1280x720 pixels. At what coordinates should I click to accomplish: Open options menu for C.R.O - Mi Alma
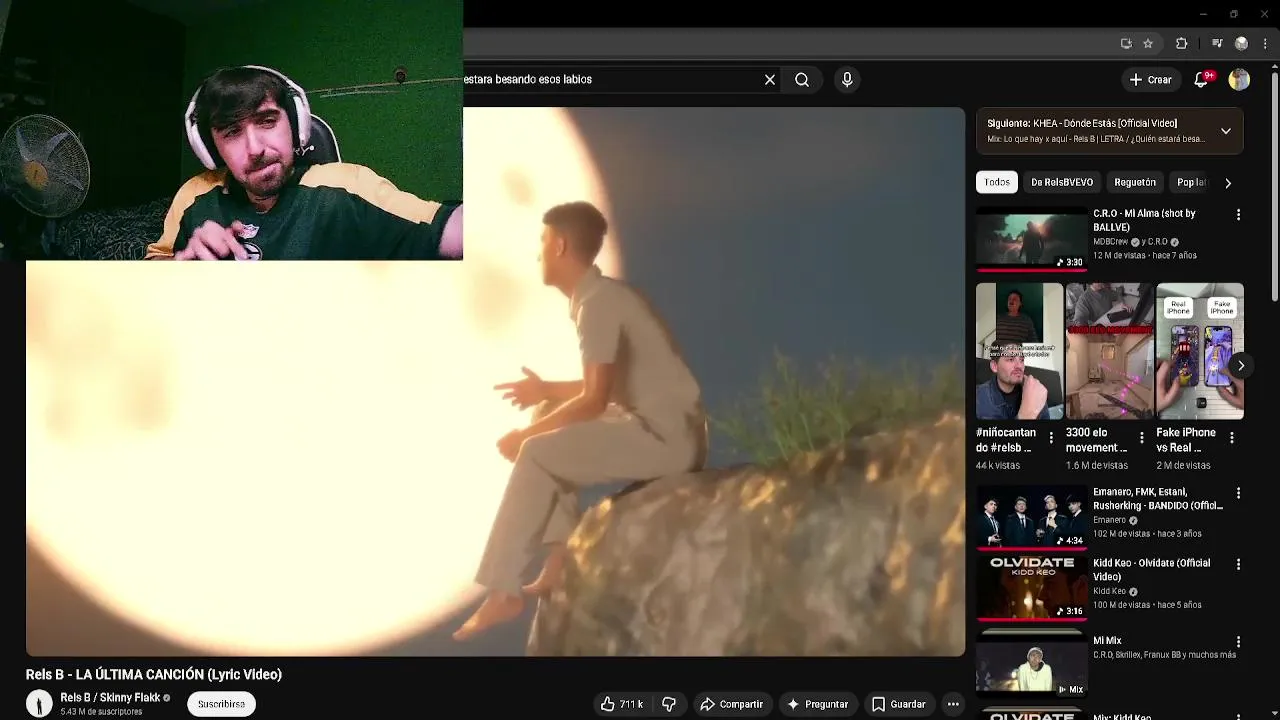[x=1238, y=215]
